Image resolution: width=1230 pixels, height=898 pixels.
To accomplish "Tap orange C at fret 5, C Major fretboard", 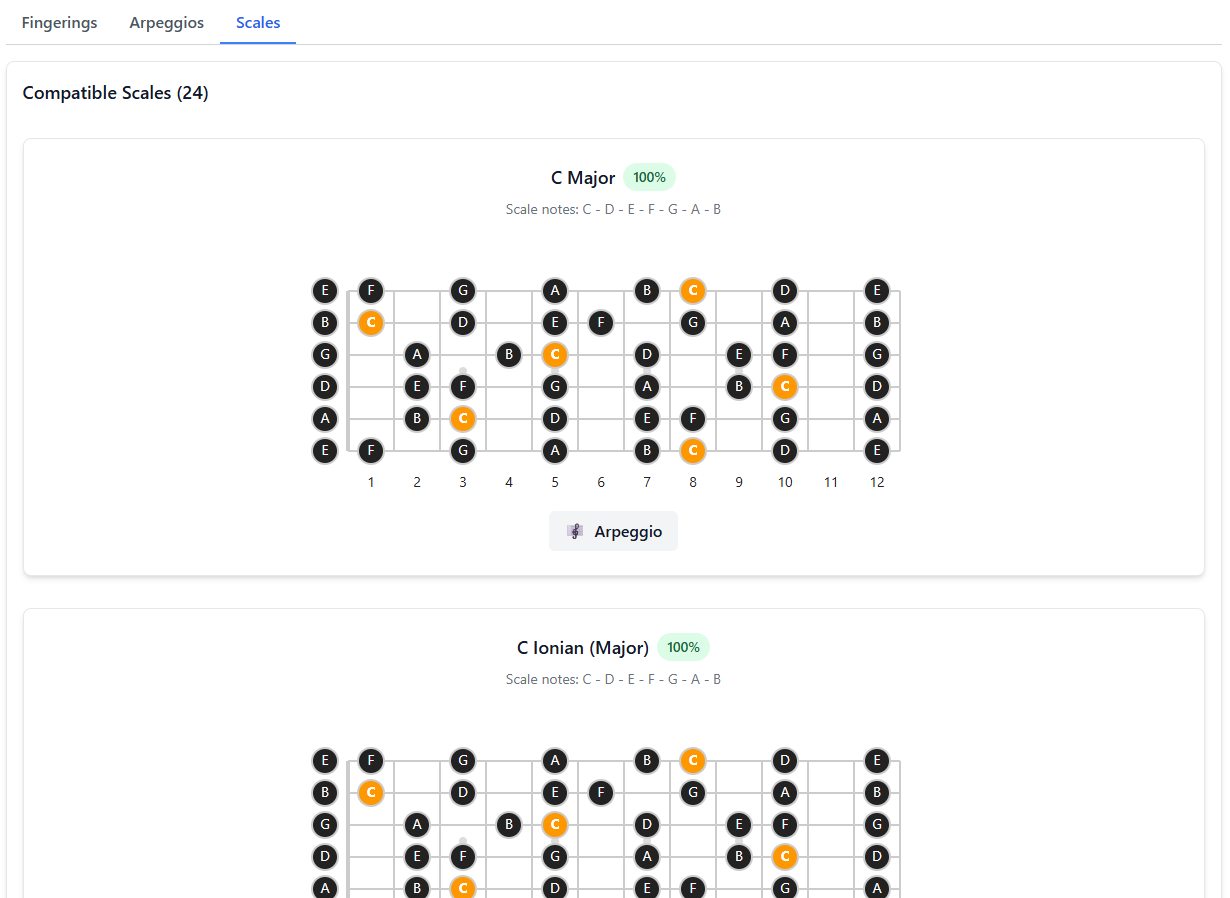I will [x=555, y=355].
